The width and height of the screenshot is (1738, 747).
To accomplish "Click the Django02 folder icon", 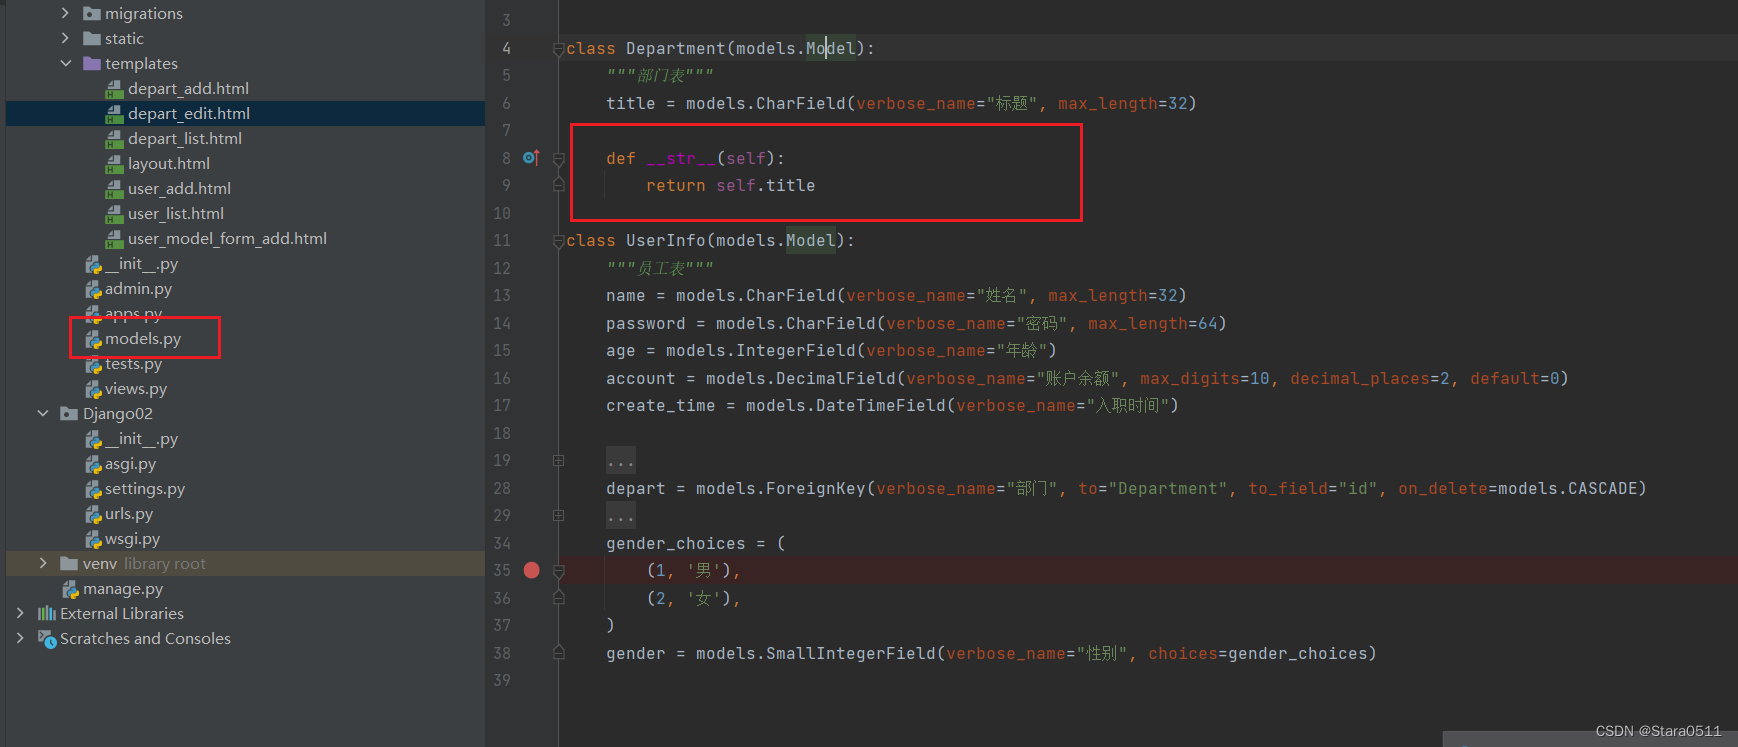I will point(69,413).
